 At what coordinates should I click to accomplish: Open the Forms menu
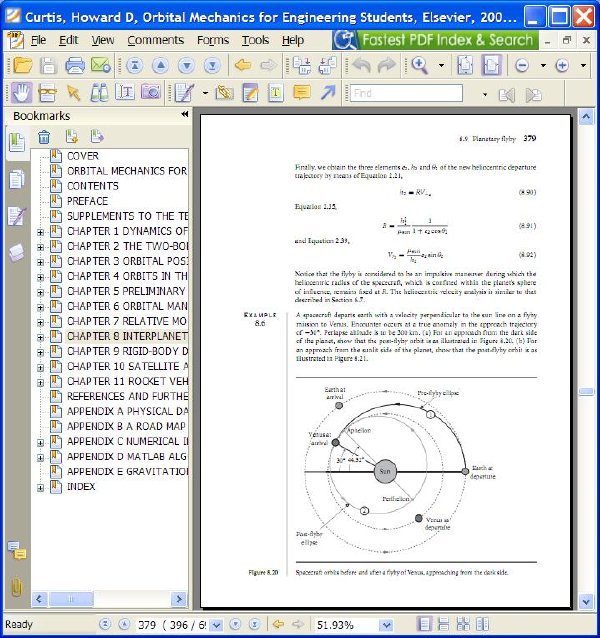pos(213,40)
